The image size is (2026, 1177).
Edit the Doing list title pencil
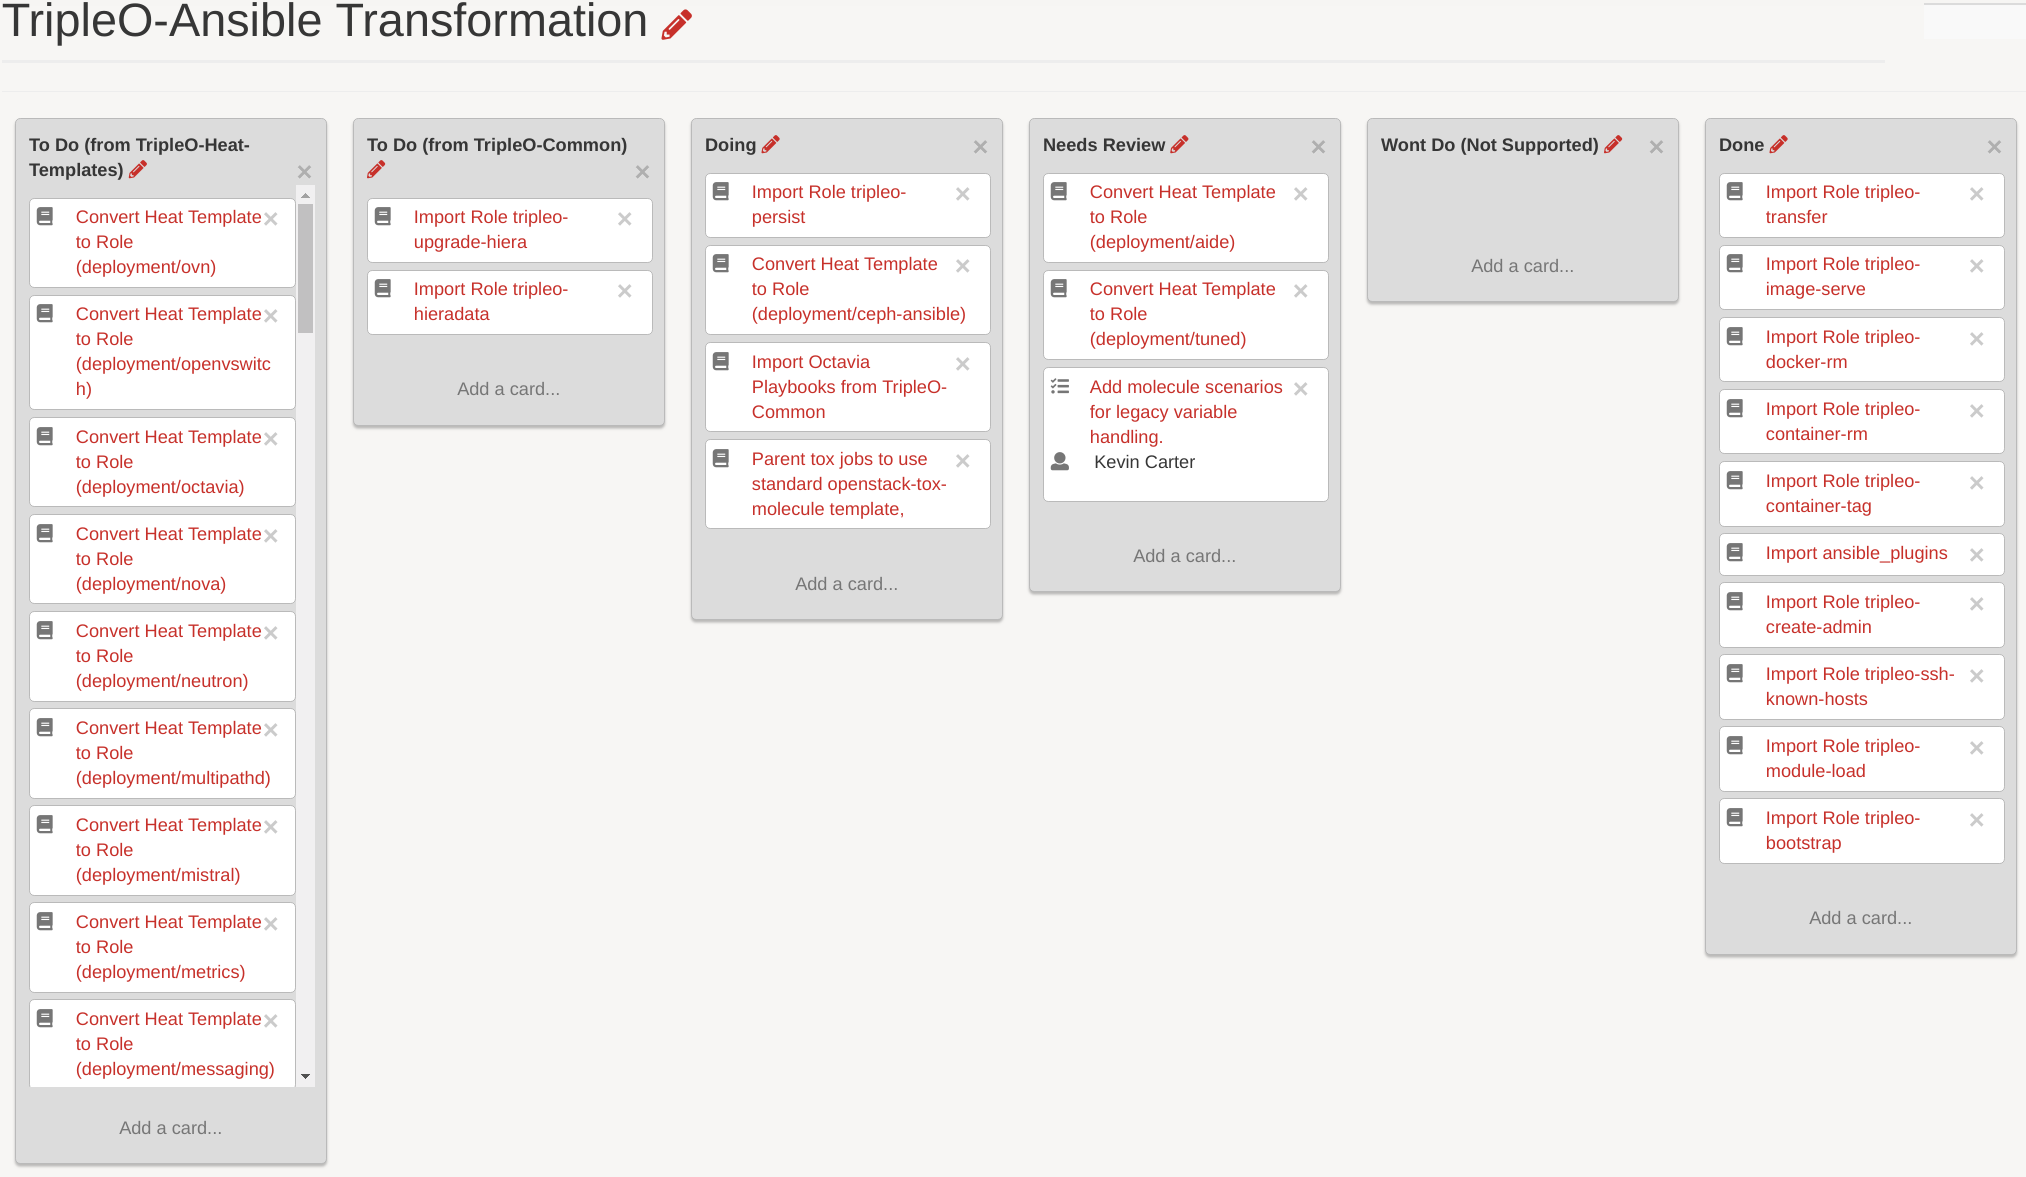pyautogui.click(x=770, y=145)
